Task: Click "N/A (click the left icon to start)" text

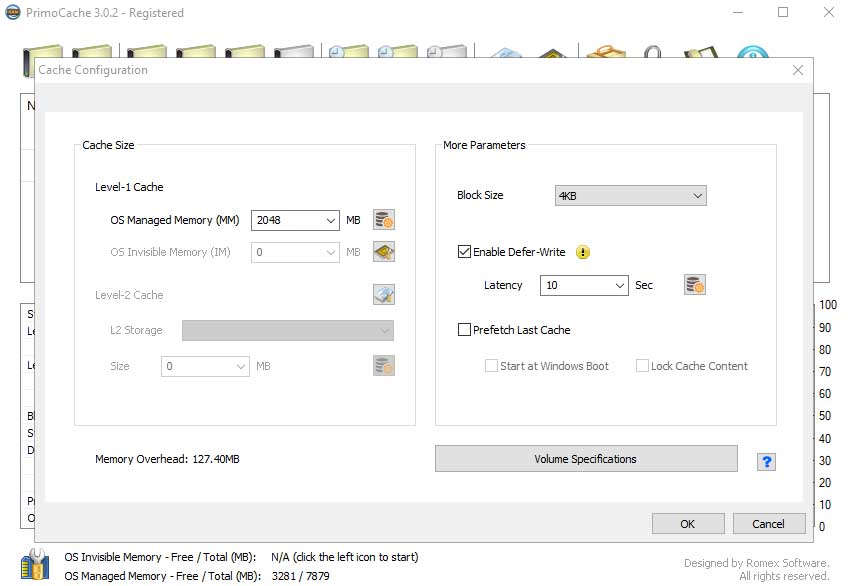Action: (345, 557)
